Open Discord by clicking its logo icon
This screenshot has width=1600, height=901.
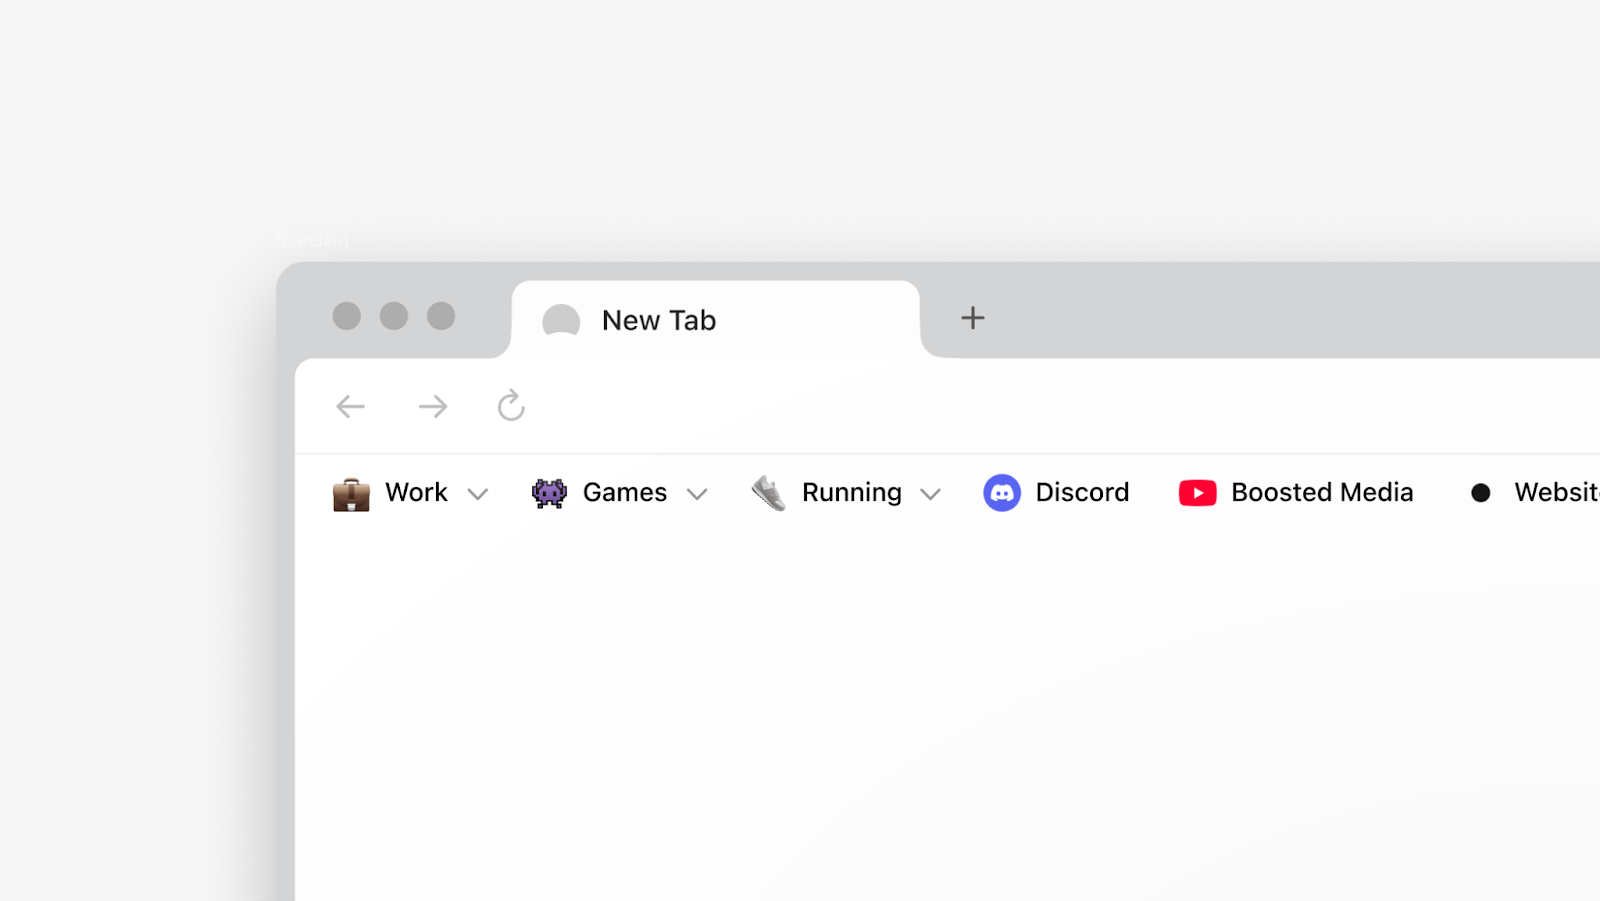coord(1004,492)
